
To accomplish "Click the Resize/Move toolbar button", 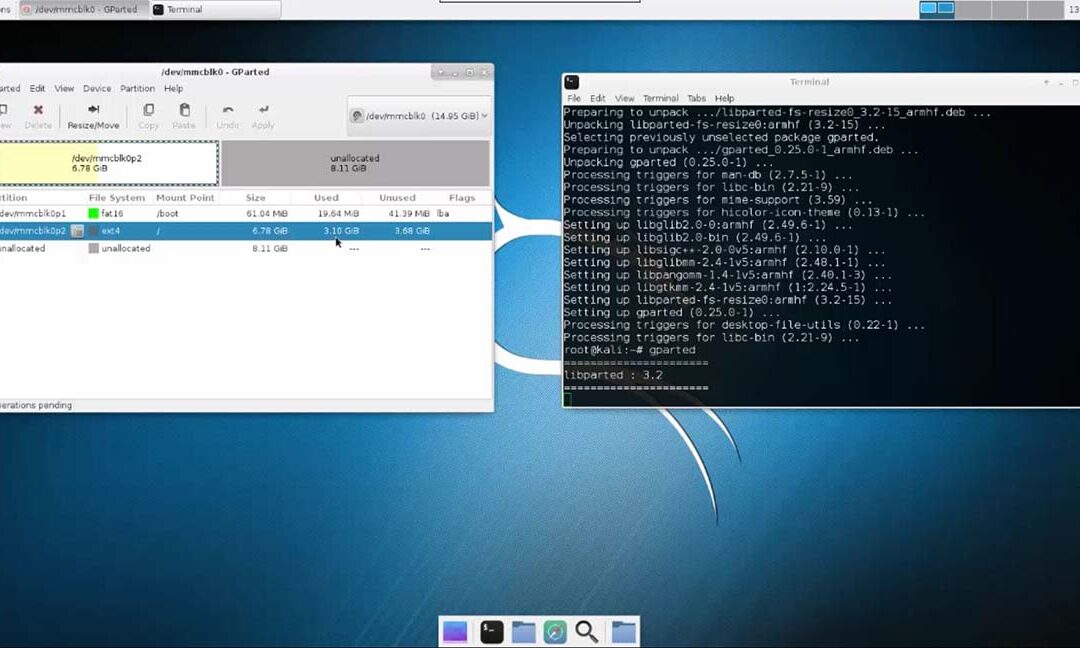I will tap(93, 116).
